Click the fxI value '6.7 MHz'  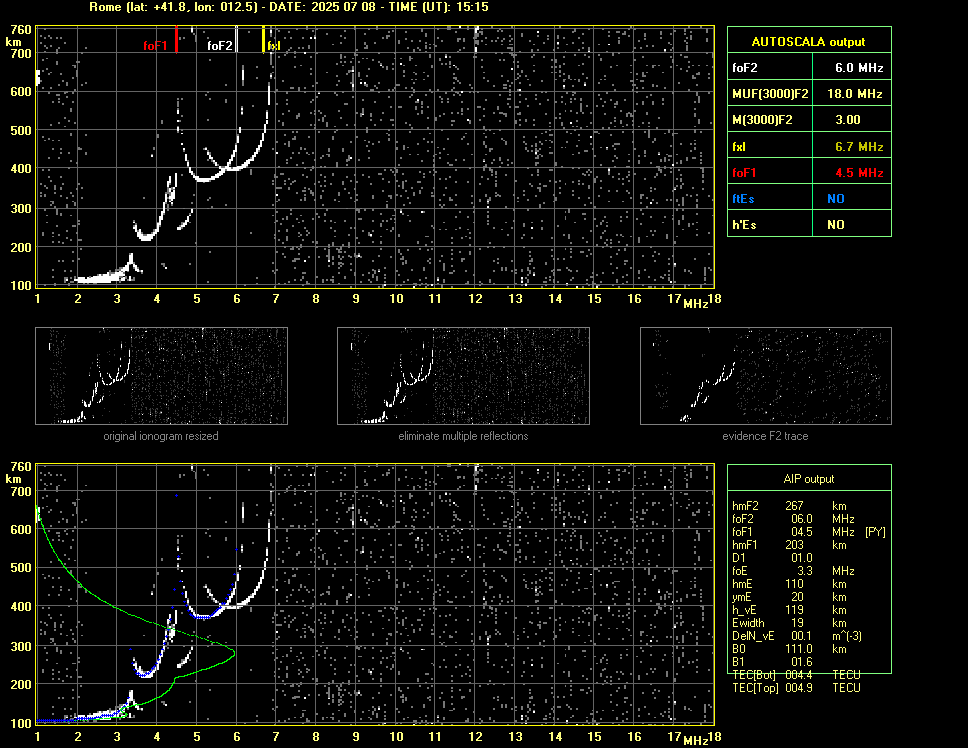click(x=859, y=147)
